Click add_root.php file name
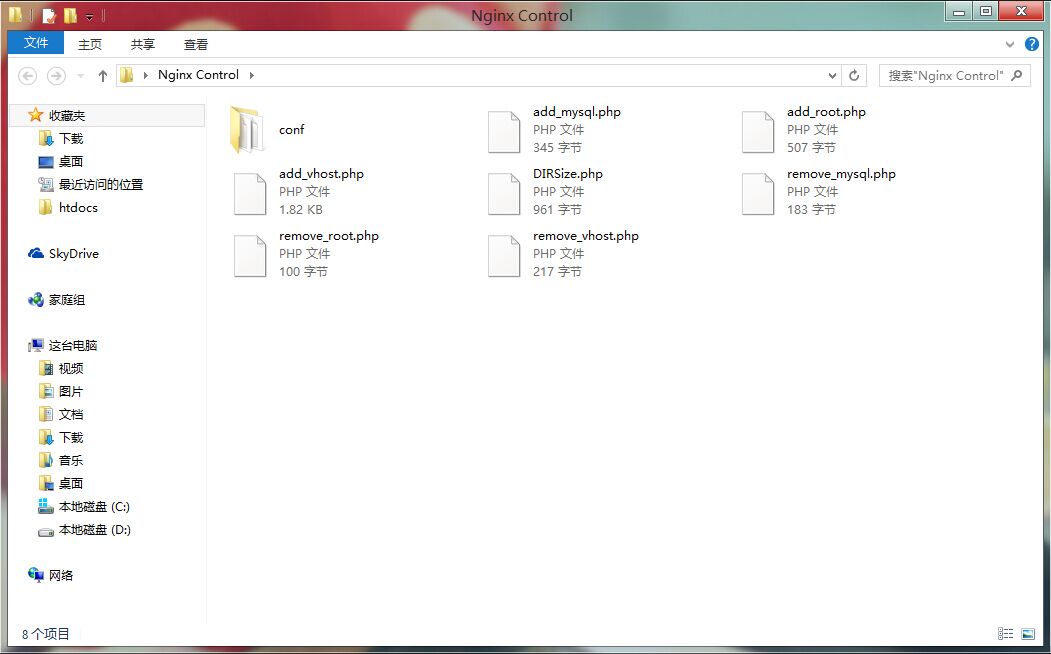Screen dimensions: 1051x654 coord(826,112)
